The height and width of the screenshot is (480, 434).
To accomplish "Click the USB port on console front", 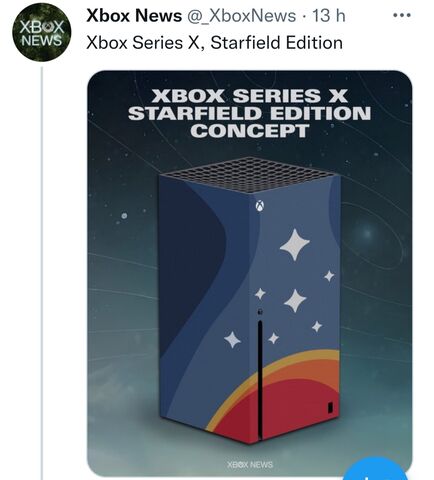I will tap(330, 408).
